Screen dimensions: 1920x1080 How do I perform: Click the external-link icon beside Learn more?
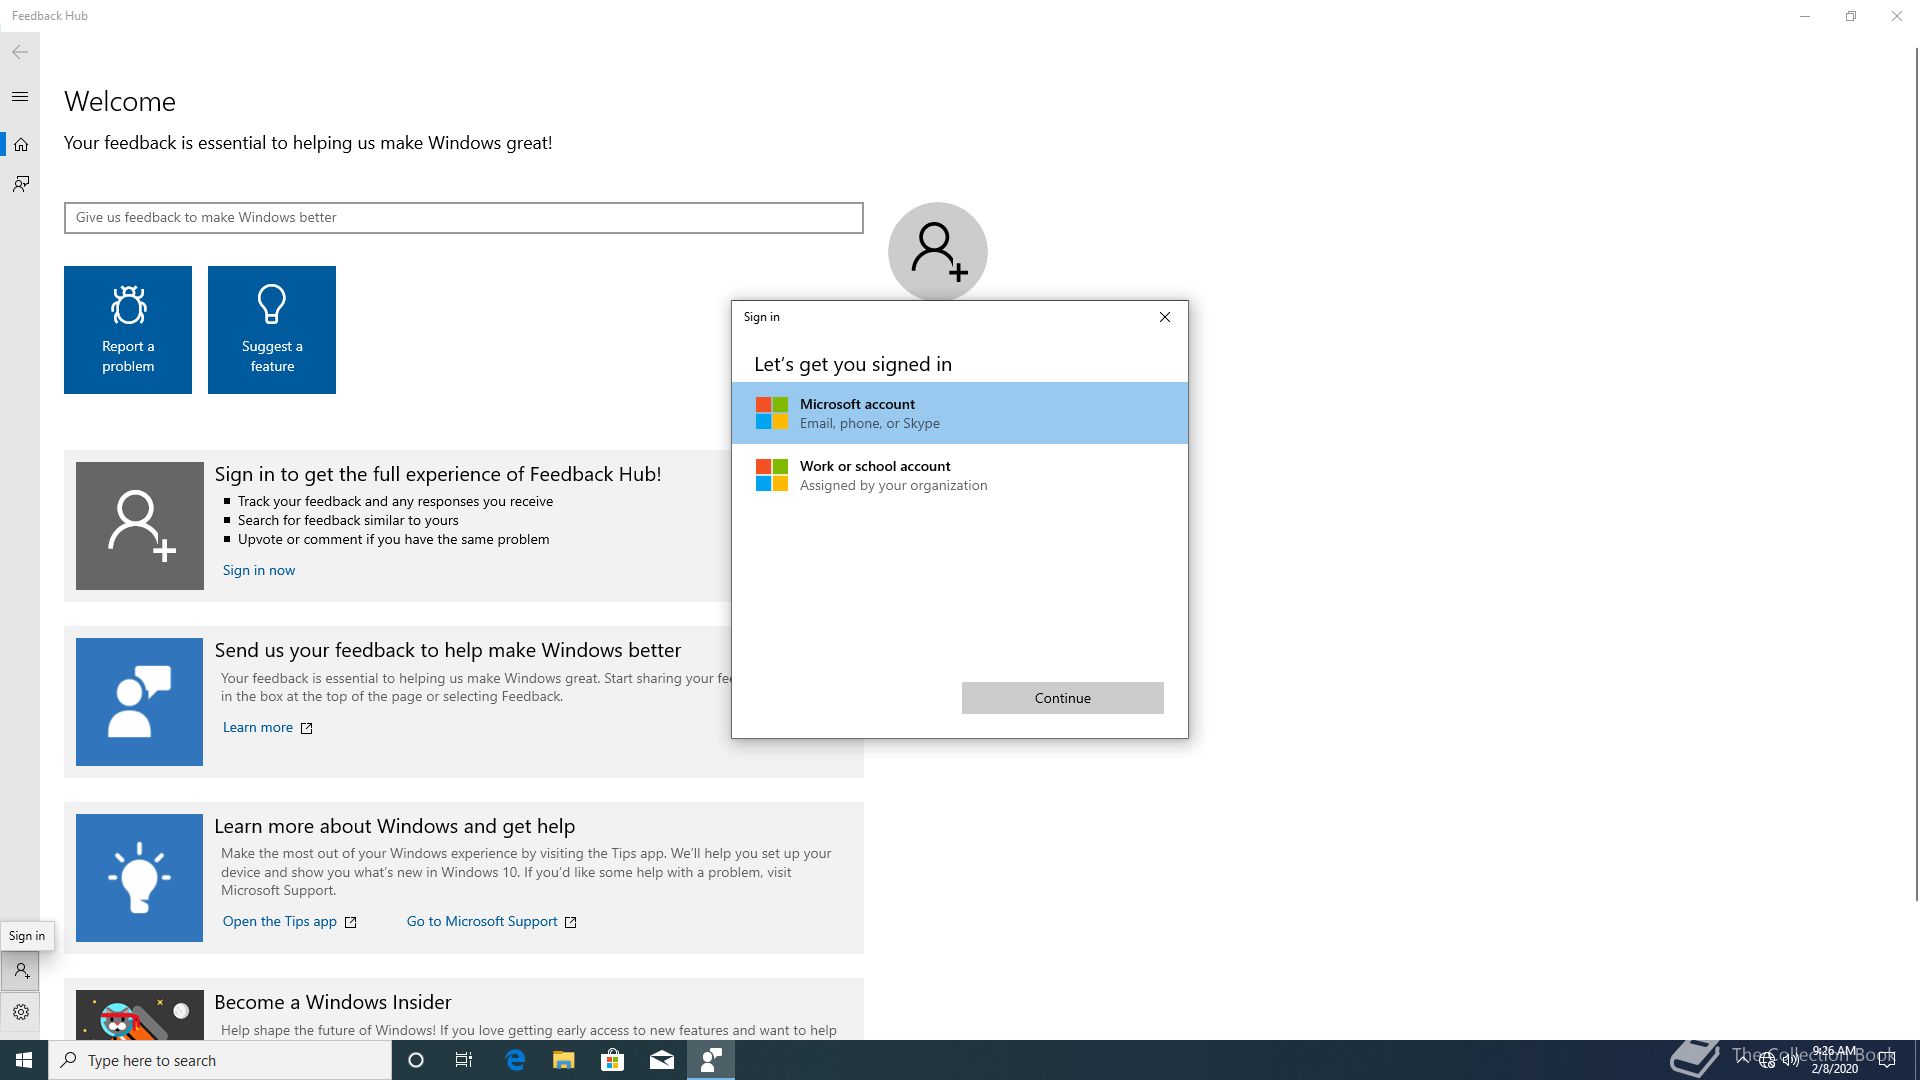307,728
